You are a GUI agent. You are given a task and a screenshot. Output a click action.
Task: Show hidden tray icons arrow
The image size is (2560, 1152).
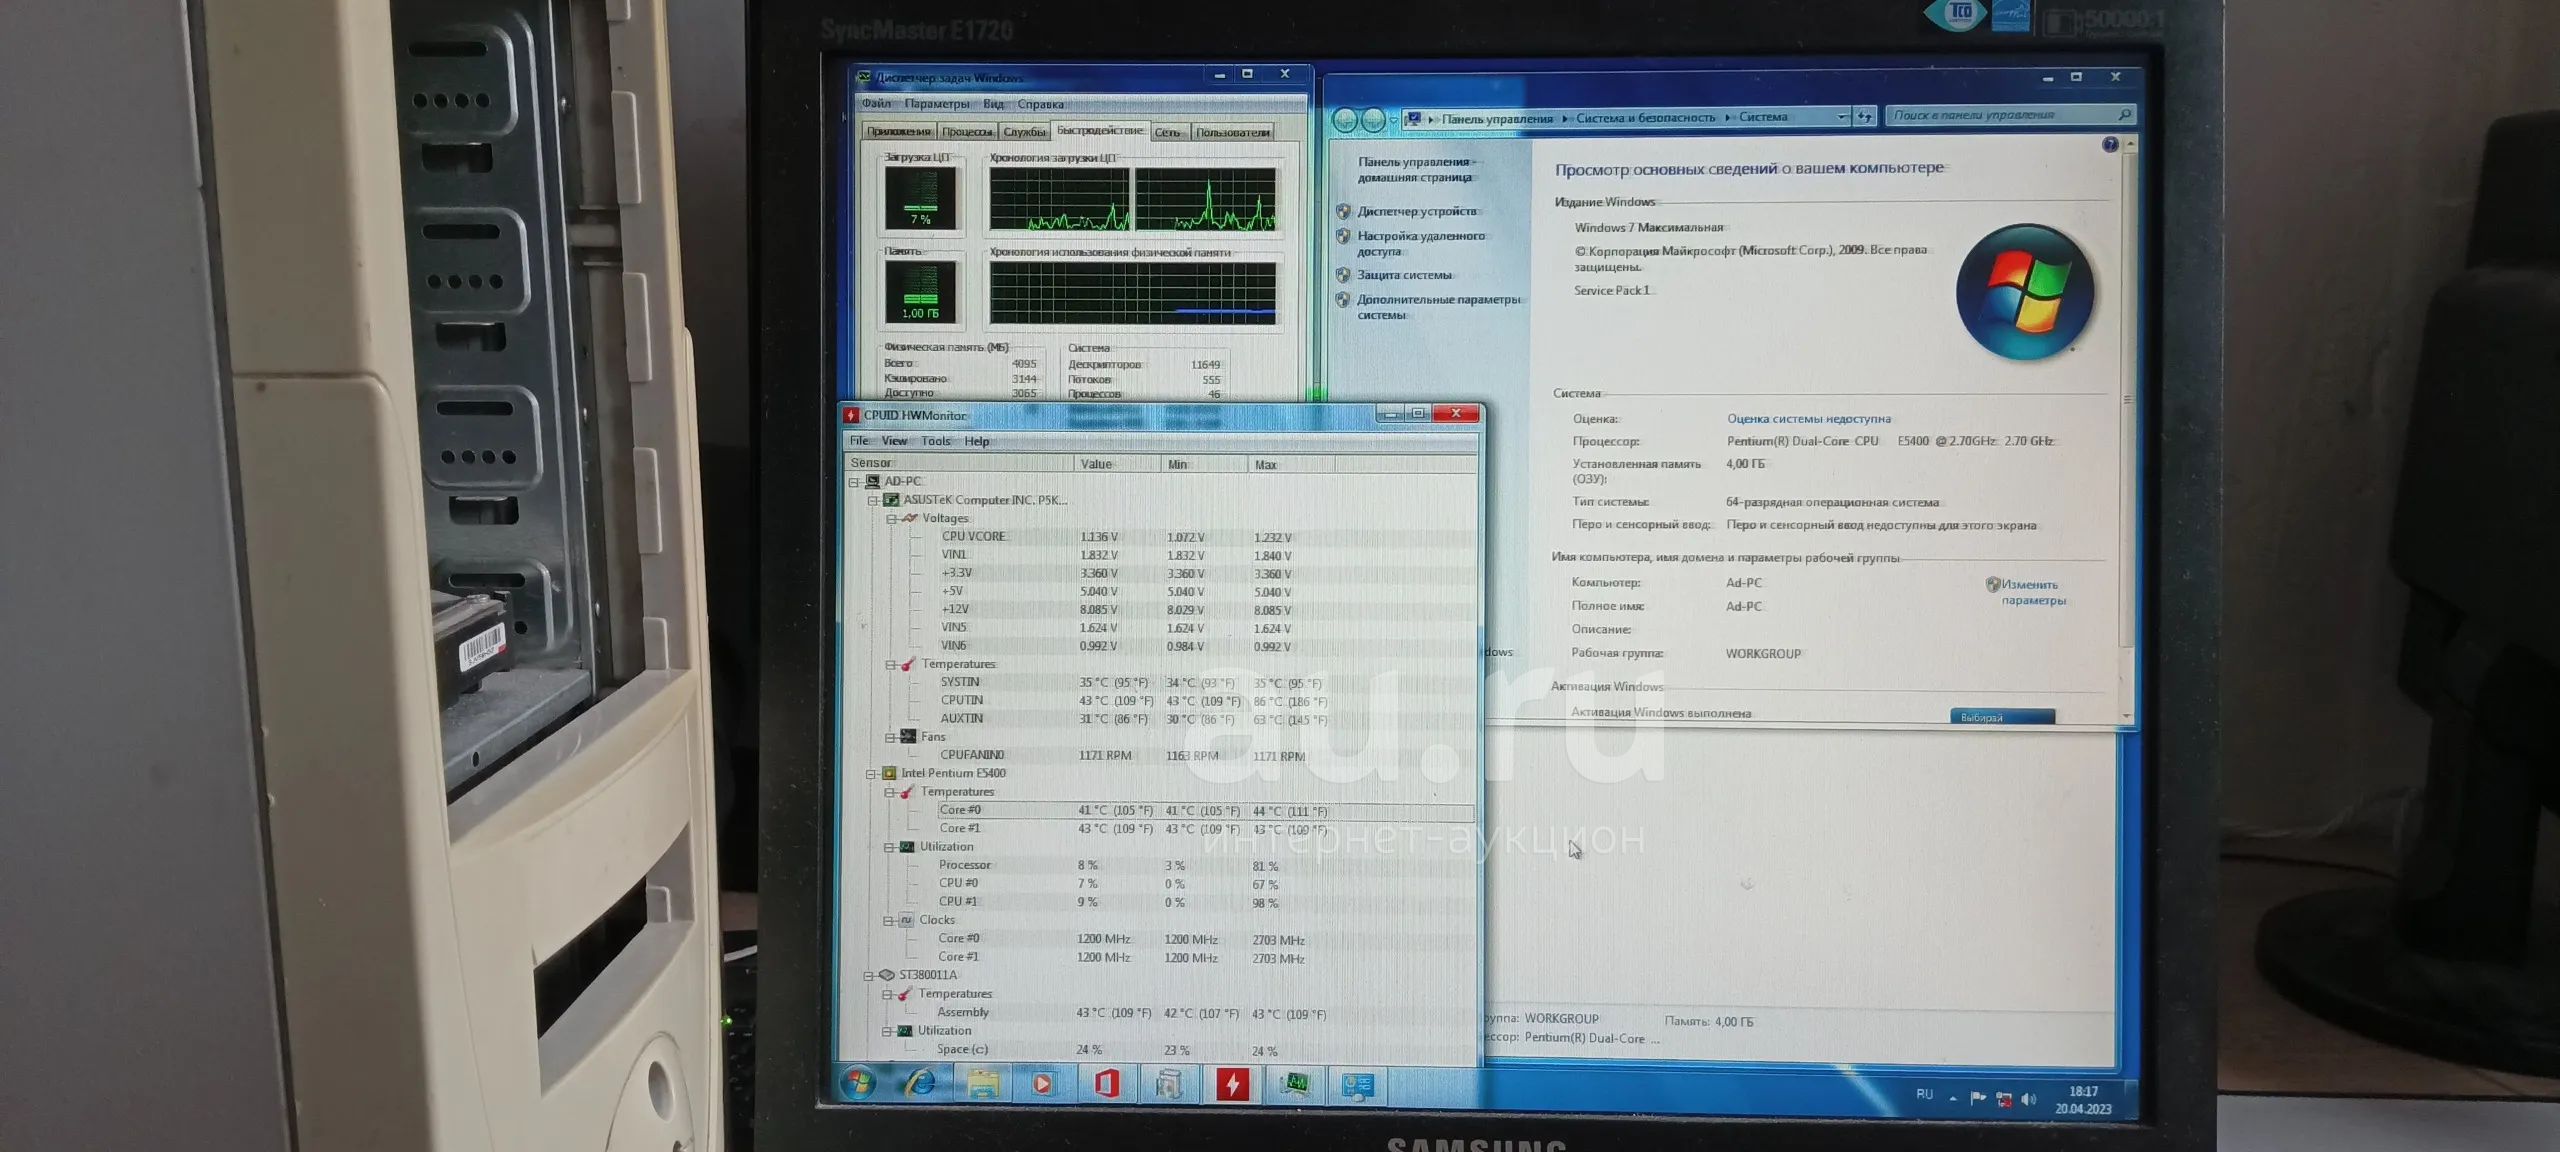coord(1953,1098)
